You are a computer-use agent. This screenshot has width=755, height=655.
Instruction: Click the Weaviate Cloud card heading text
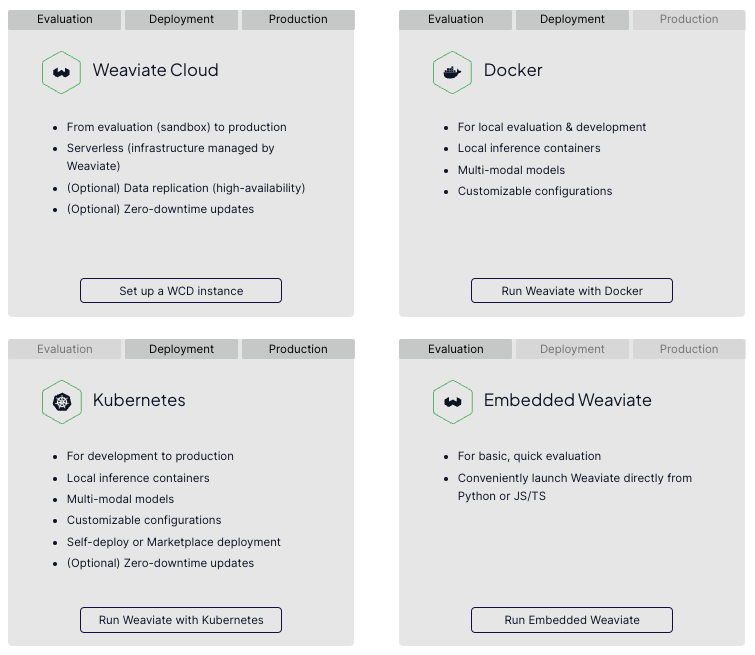click(155, 70)
